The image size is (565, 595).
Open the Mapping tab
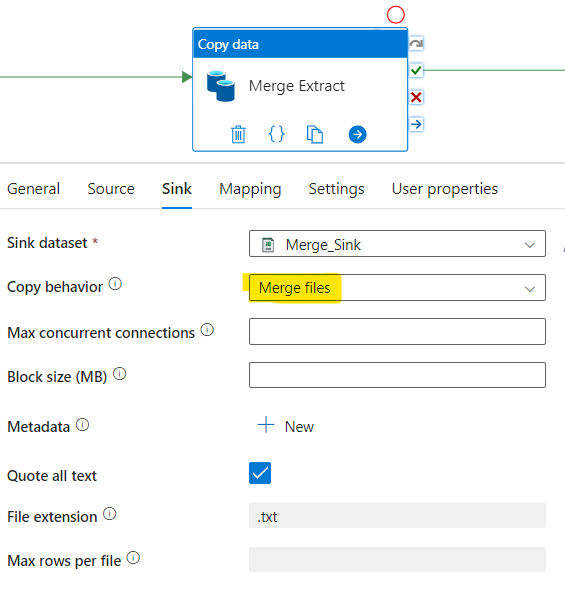pos(250,189)
